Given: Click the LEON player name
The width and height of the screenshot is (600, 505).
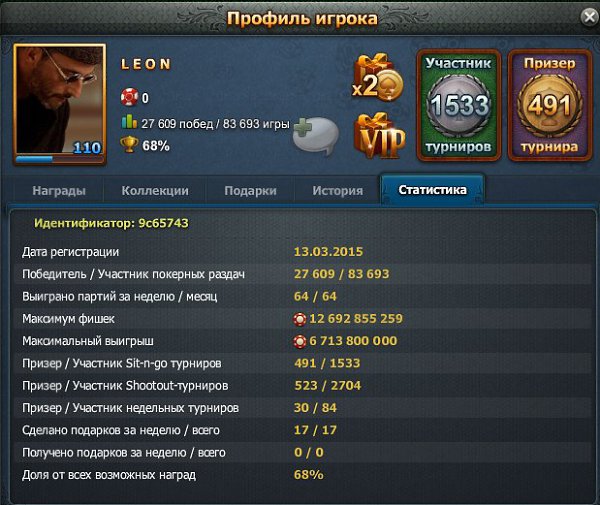Looking at the screenshot, I should (x=146, y=64).
